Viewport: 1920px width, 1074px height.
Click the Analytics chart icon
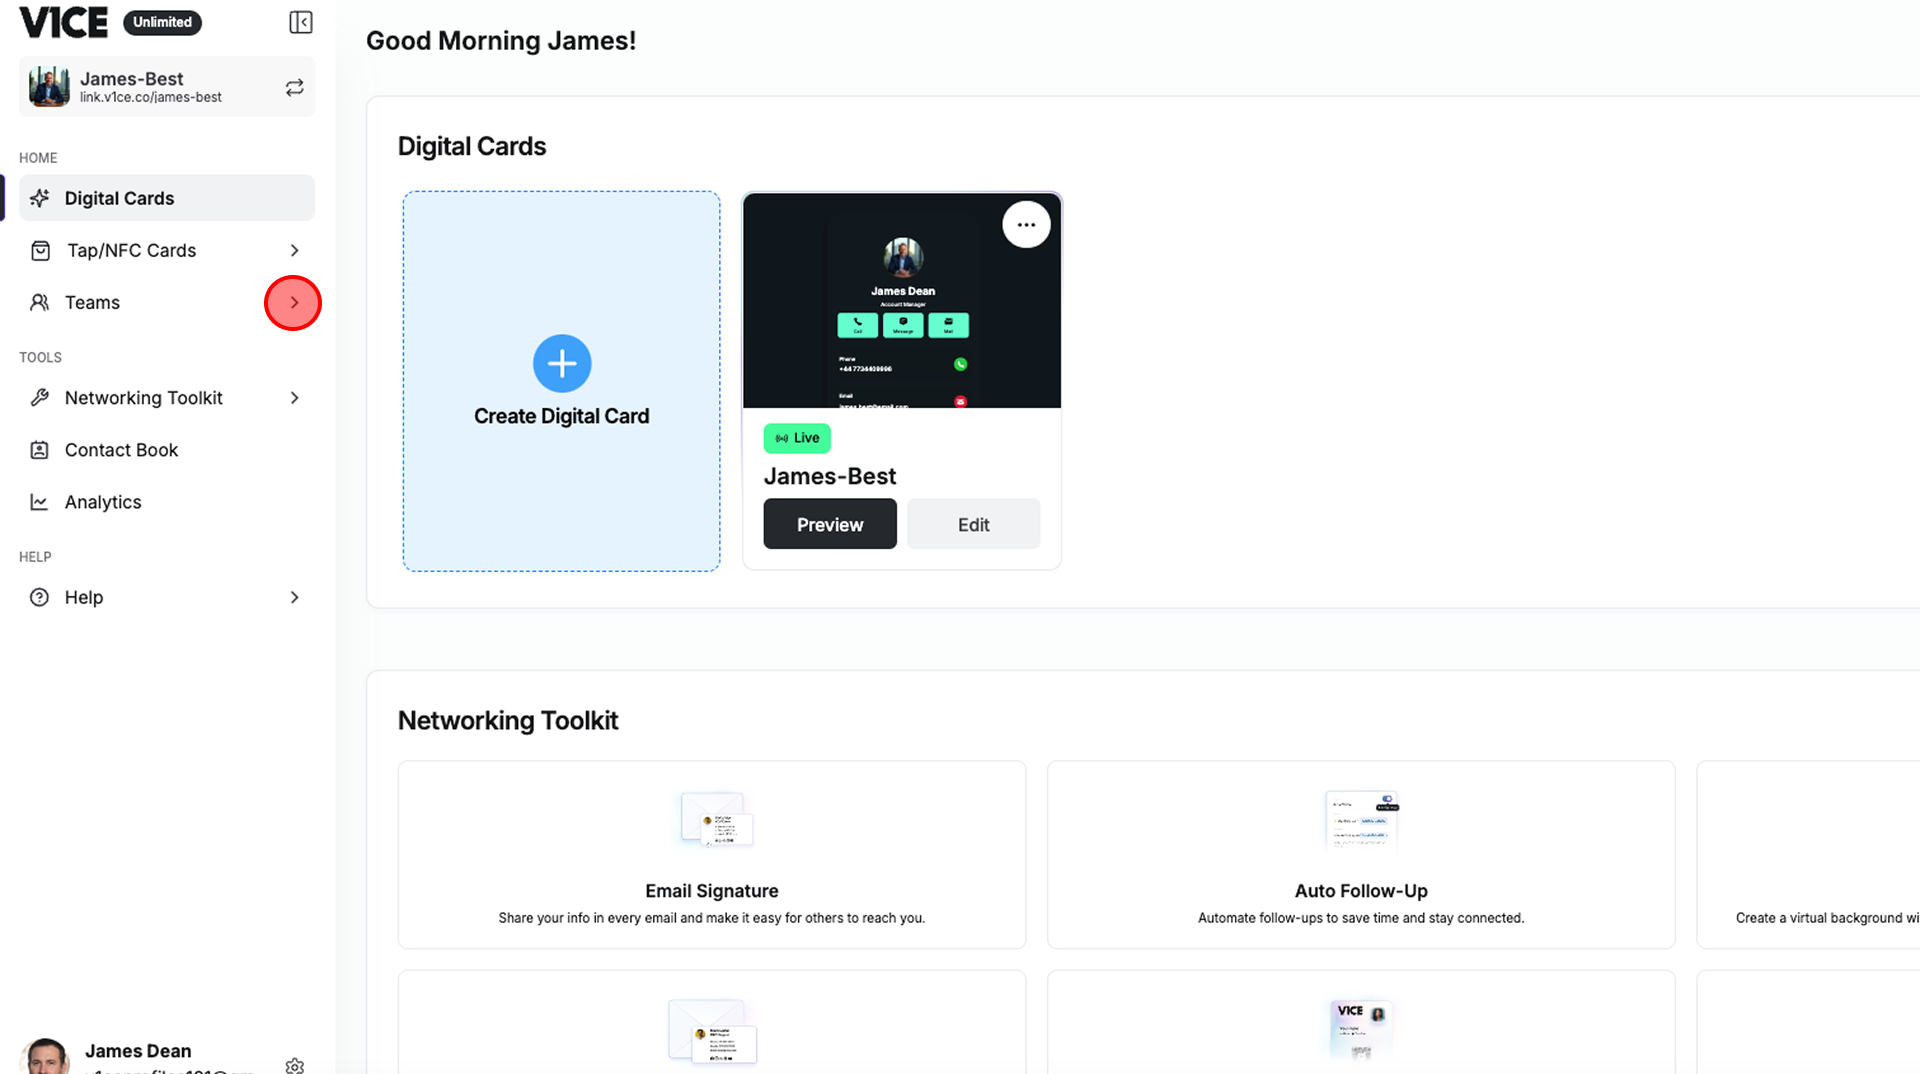[40, 502]
